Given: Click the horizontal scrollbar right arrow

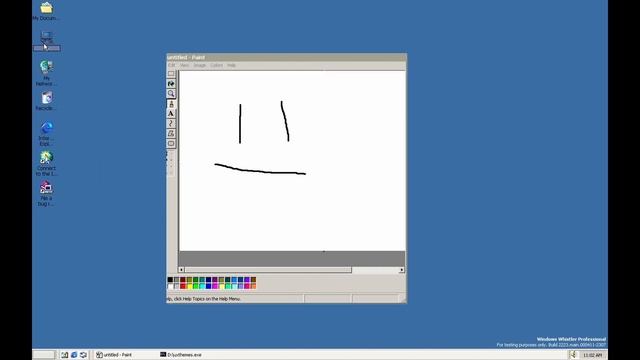Looking at the screenshot, I should [402, 270].
